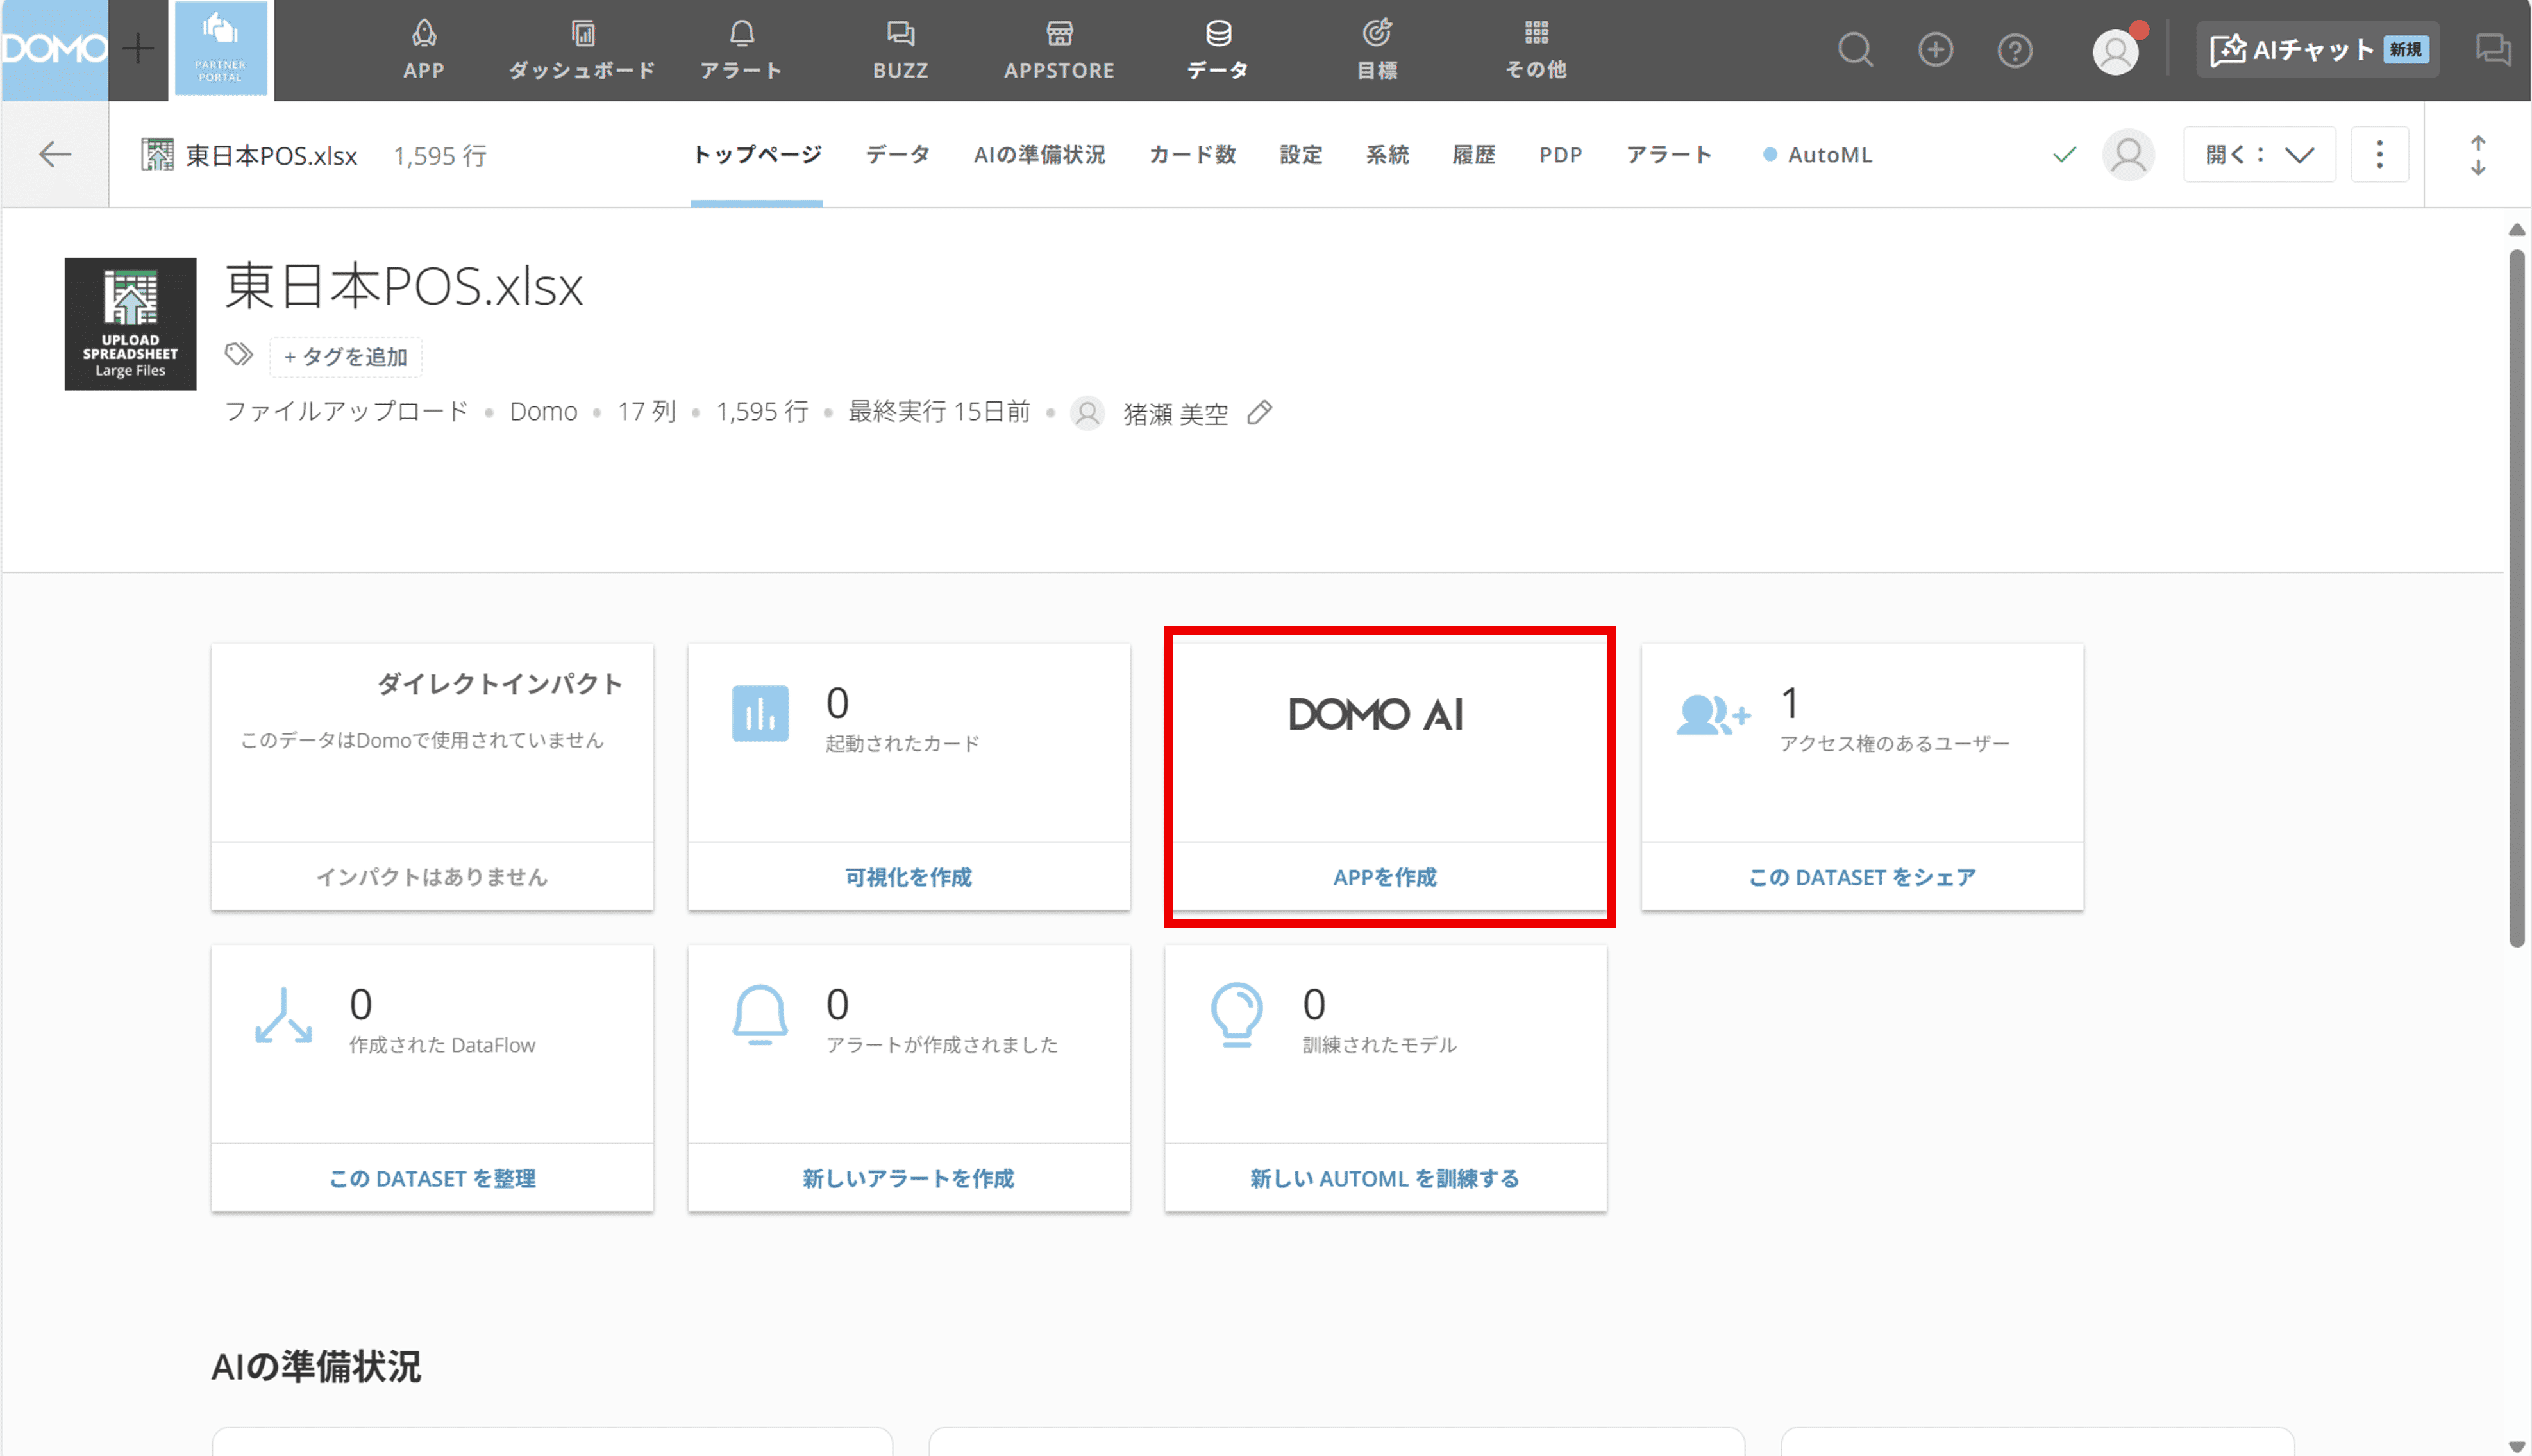The image size is (2532, 1456).
Task: Open the Alerts bell in top navigation
Action: (741, 49)
